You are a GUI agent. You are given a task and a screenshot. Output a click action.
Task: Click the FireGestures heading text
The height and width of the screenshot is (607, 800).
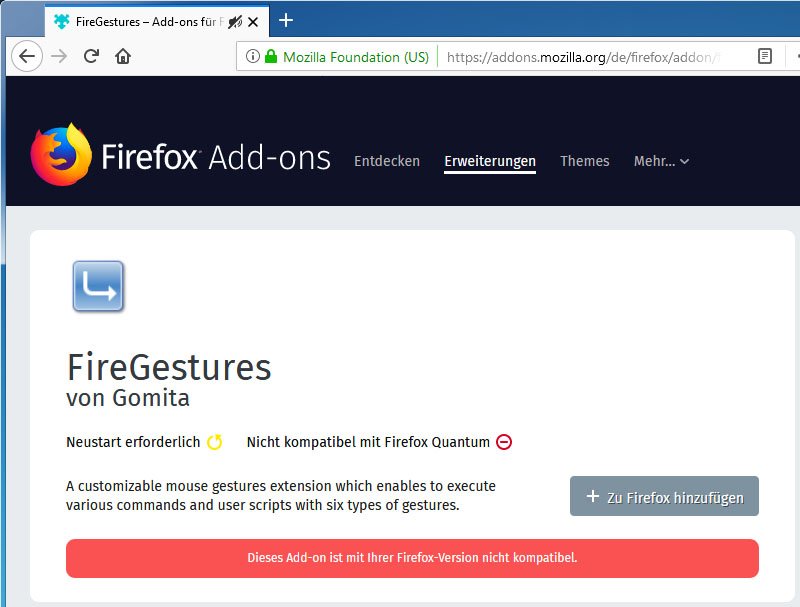click(169, 367)
